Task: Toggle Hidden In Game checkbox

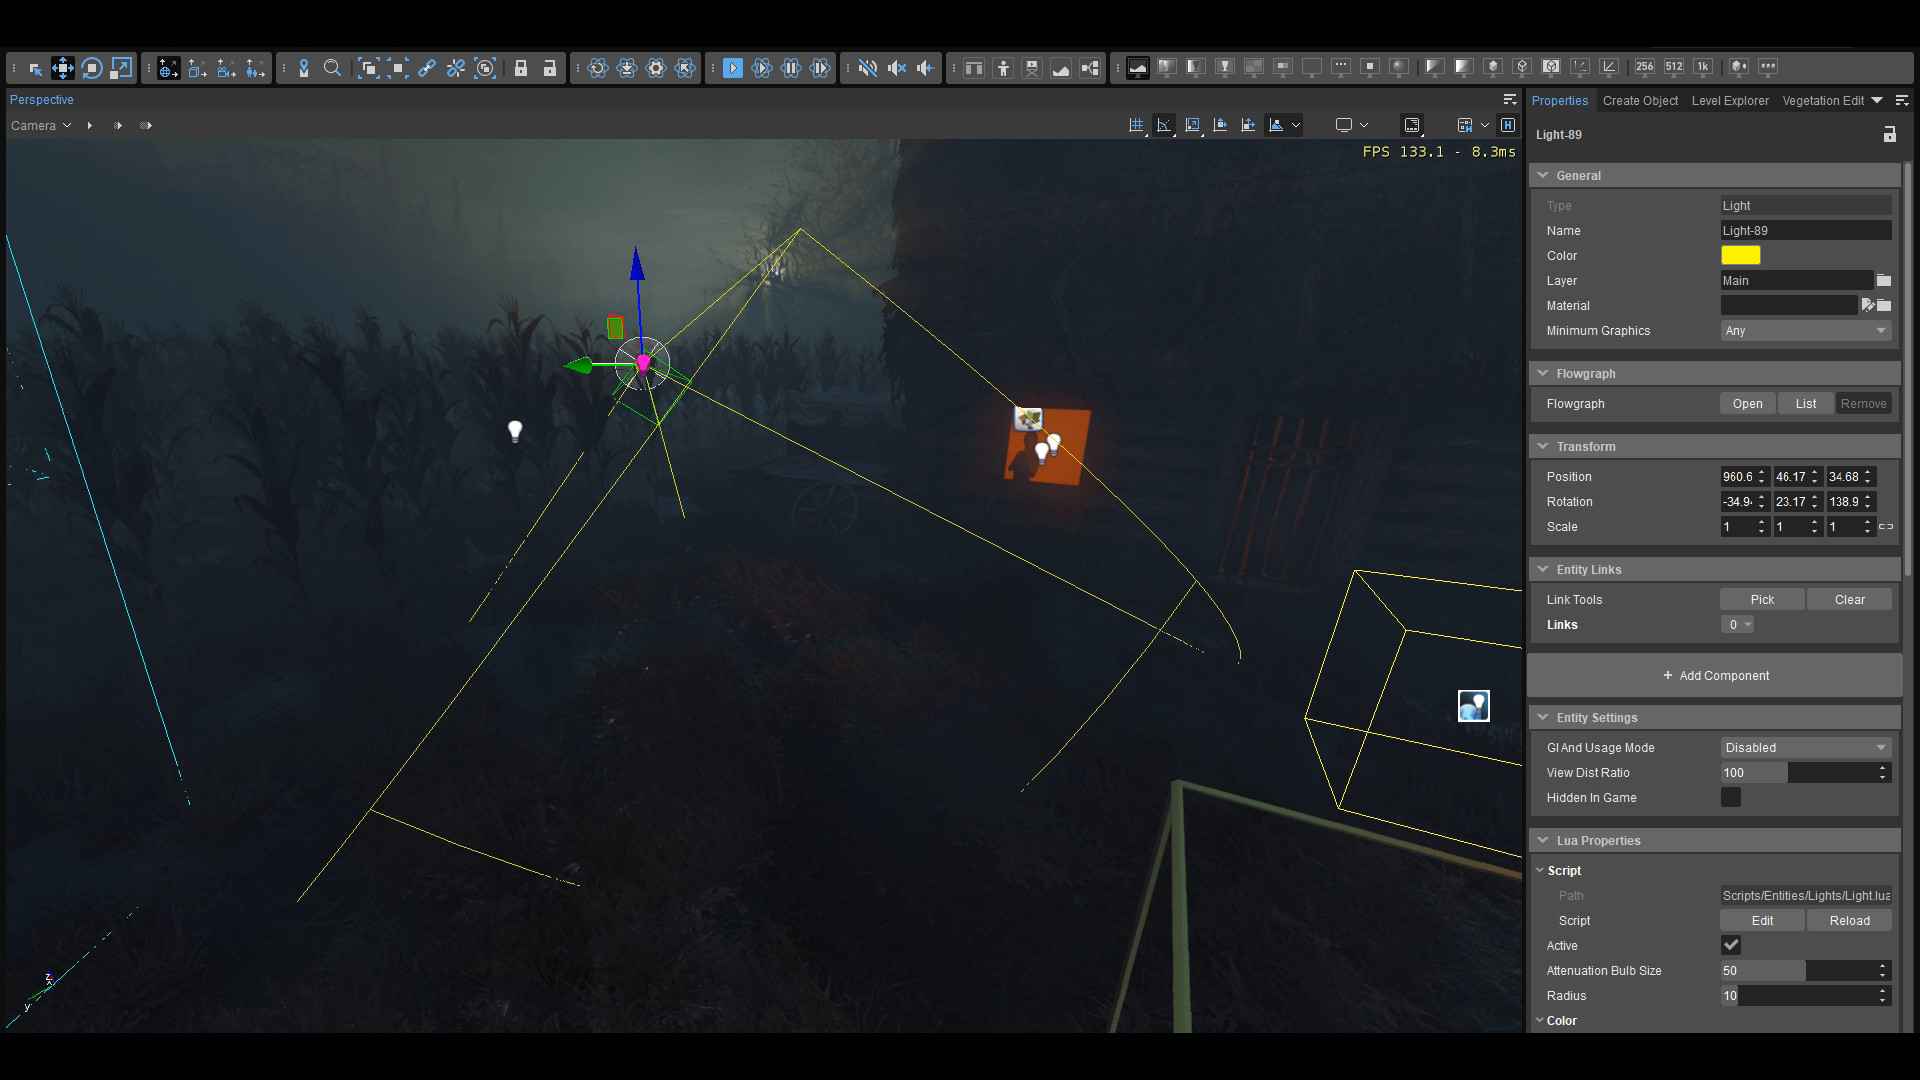Action: pyautogui.click(x=1731, y=798)
